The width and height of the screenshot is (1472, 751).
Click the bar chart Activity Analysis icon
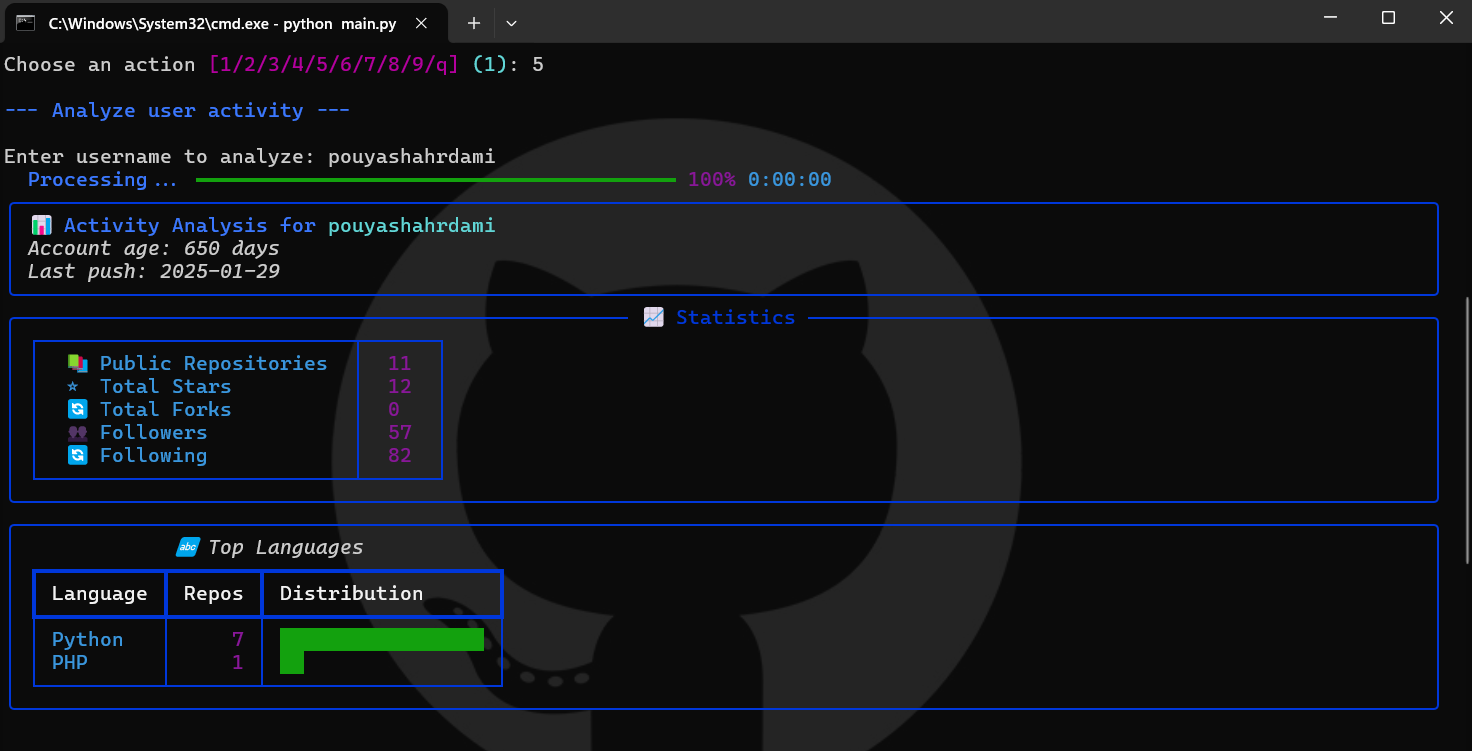(41, 226)
